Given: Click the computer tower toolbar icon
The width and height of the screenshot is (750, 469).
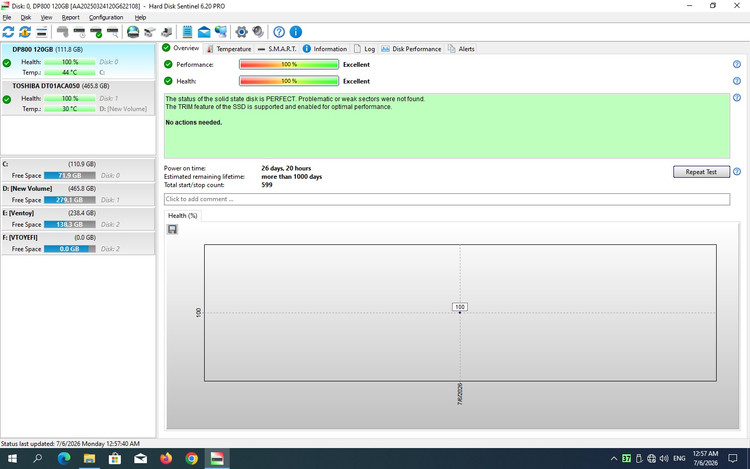Looking at the screenshot, I should [x=166, y=32].
